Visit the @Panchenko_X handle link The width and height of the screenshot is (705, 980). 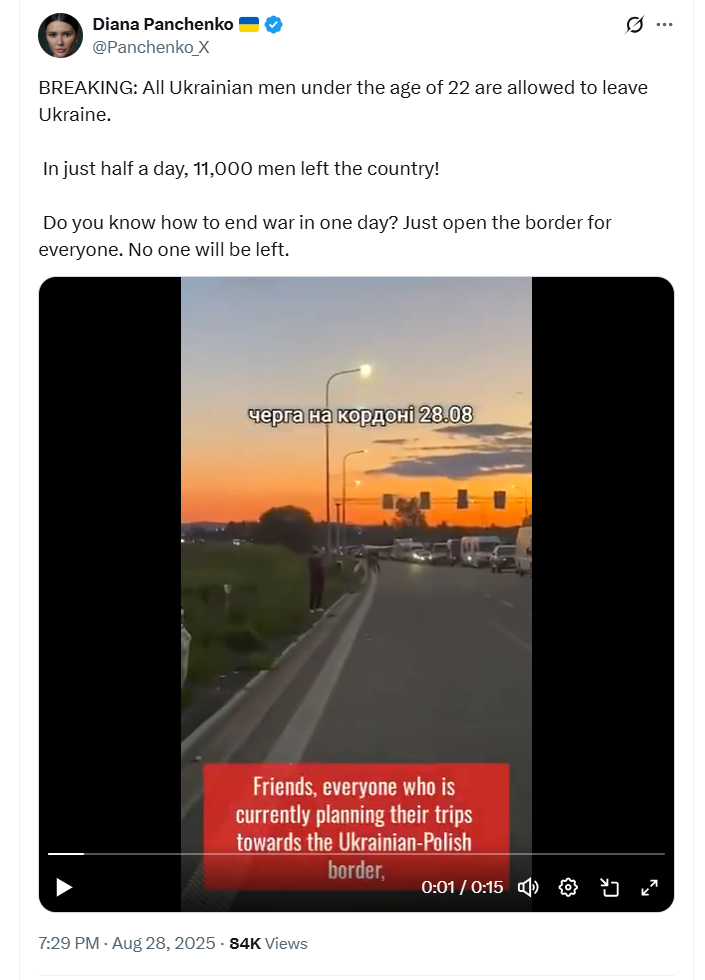click(x=151, y=47)
